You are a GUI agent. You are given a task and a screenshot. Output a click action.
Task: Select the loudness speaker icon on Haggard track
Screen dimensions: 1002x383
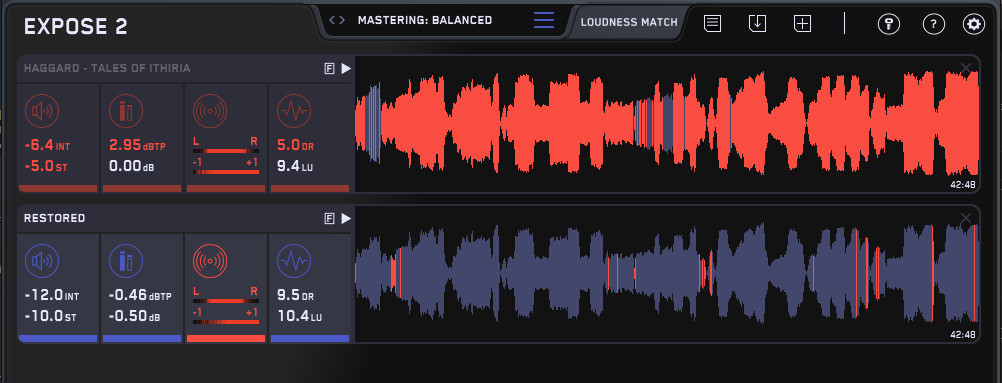pos(42,111)
